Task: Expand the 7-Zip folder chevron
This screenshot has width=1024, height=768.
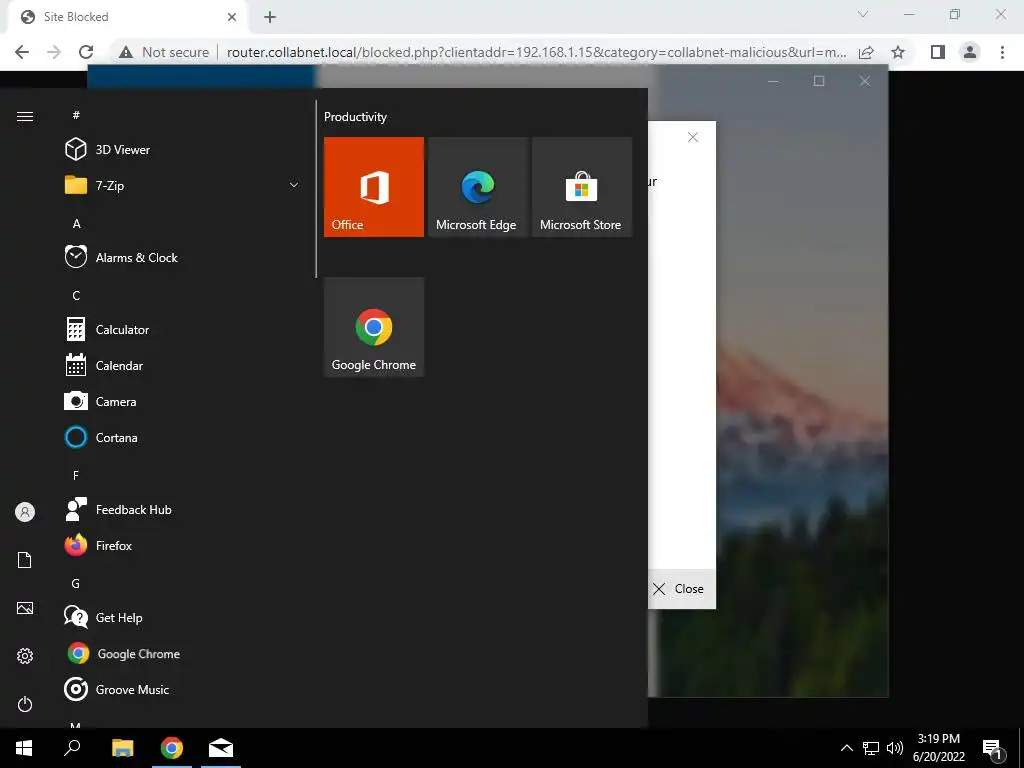Action: pos(294,185)
